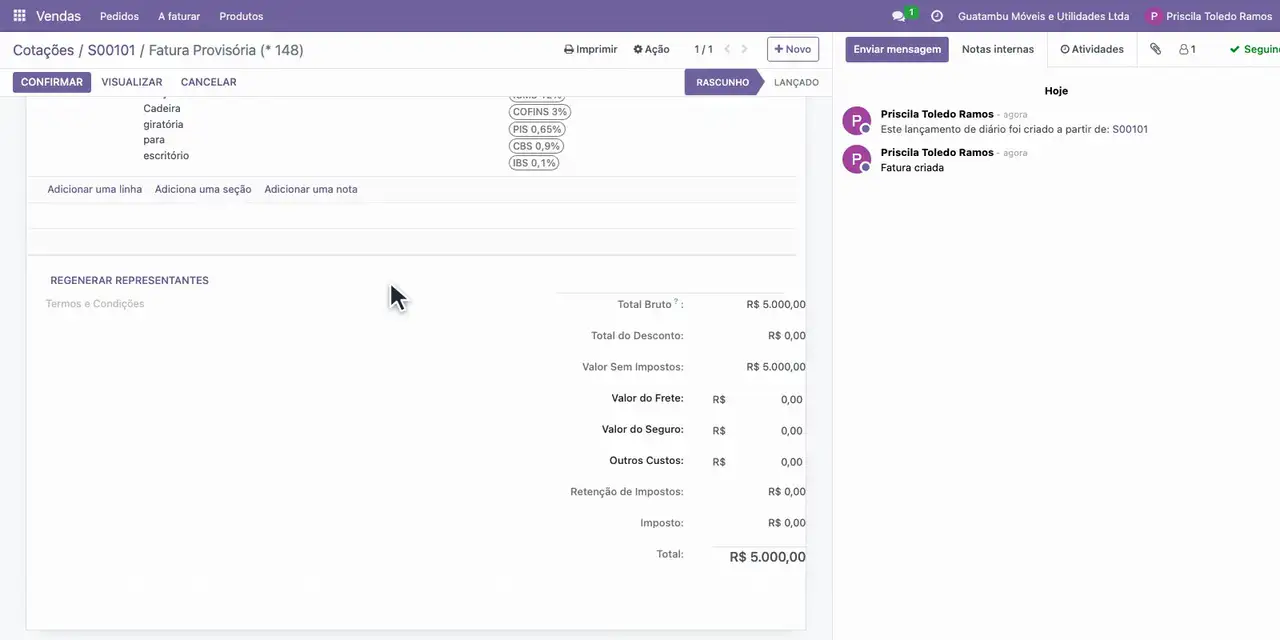This screenshot has width=1280, height=640.
Task: Select the Rascunho status stage
Action: (723, 82)
